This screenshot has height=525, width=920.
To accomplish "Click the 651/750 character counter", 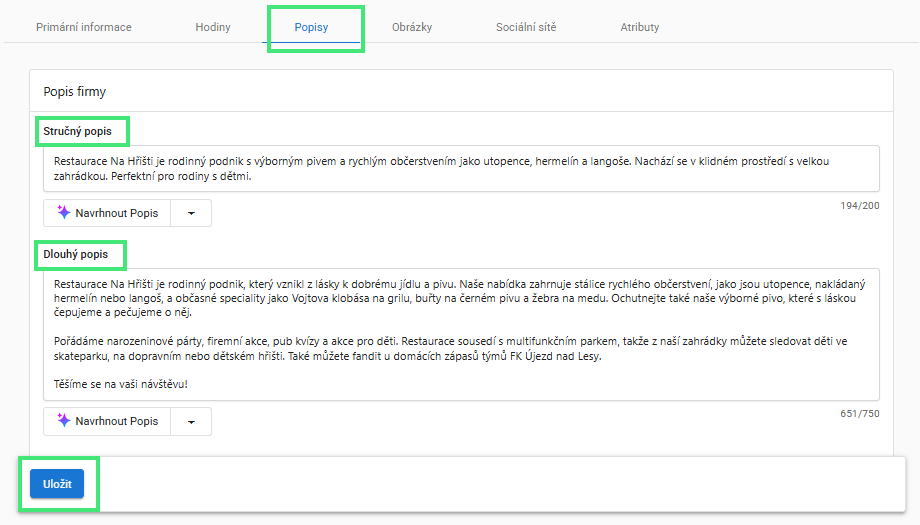I will coord(860,414).
